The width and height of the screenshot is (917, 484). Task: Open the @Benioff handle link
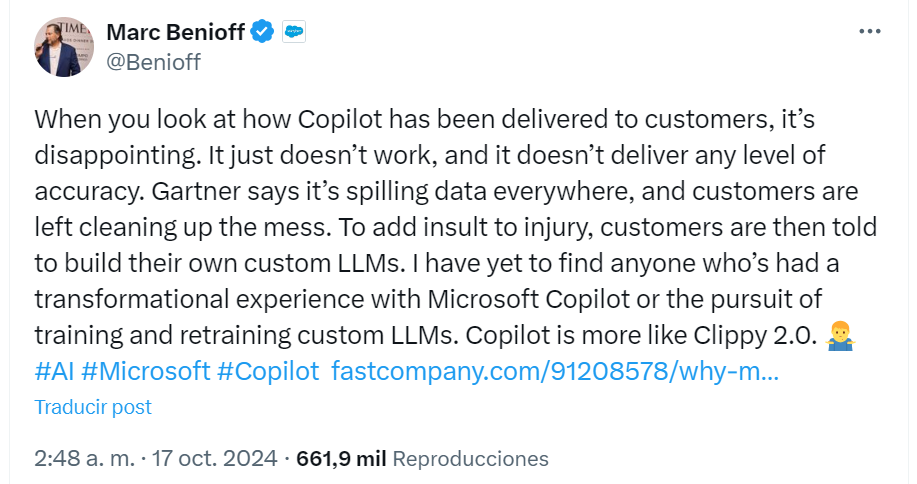[153, 62]
